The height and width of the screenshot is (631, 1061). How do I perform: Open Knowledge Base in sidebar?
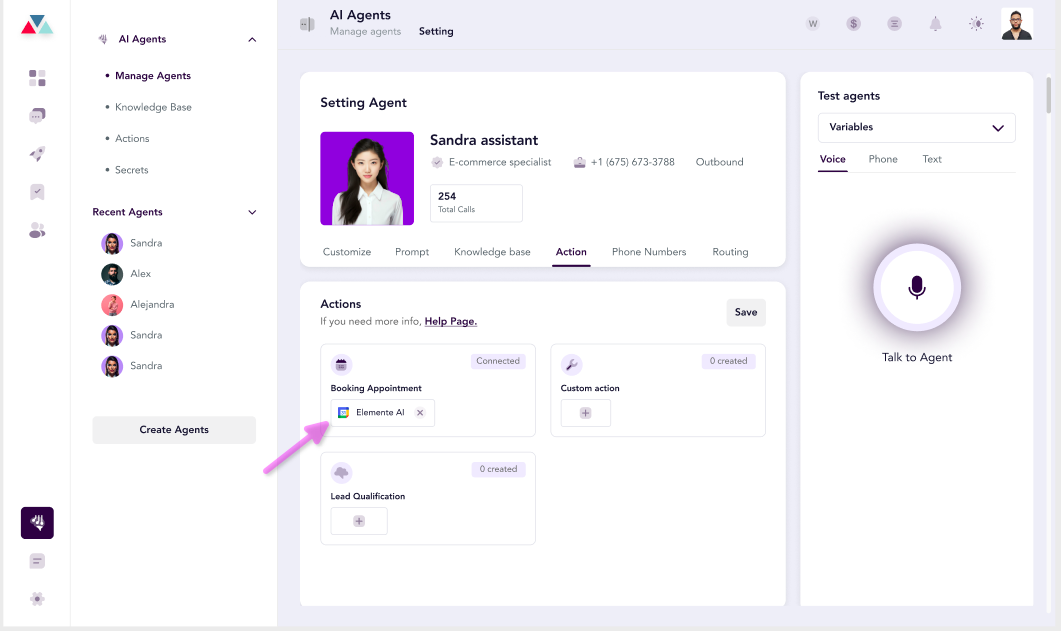[153, 107]
